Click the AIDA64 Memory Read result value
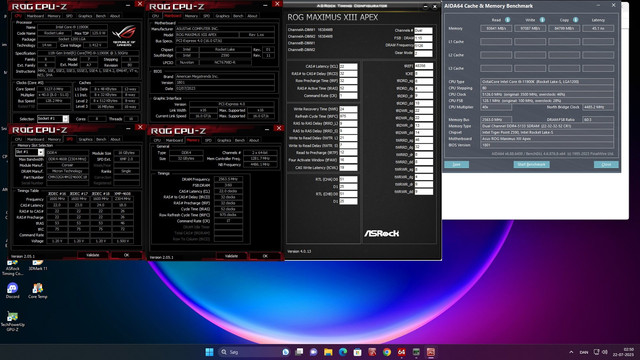 tap(496, 28)
